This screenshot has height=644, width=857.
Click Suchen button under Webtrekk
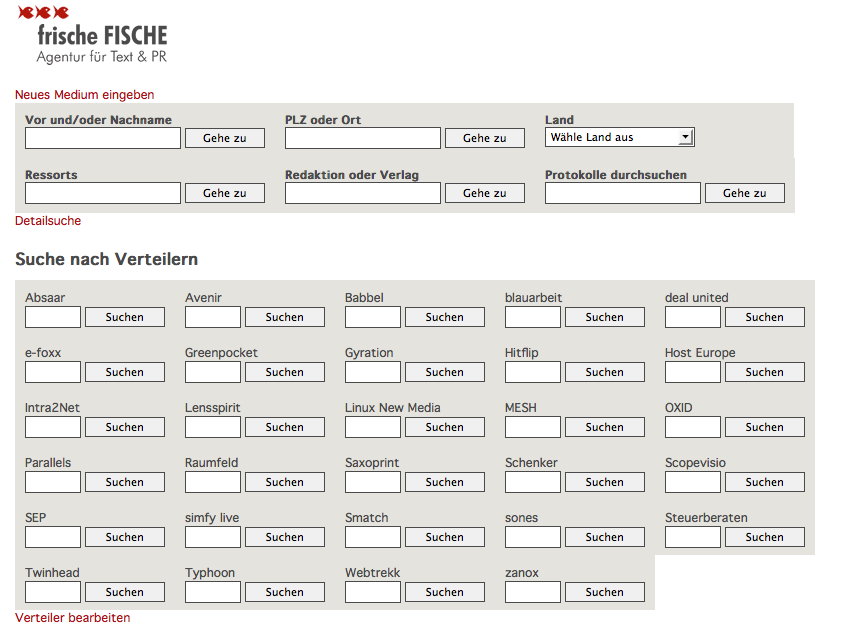444,592
